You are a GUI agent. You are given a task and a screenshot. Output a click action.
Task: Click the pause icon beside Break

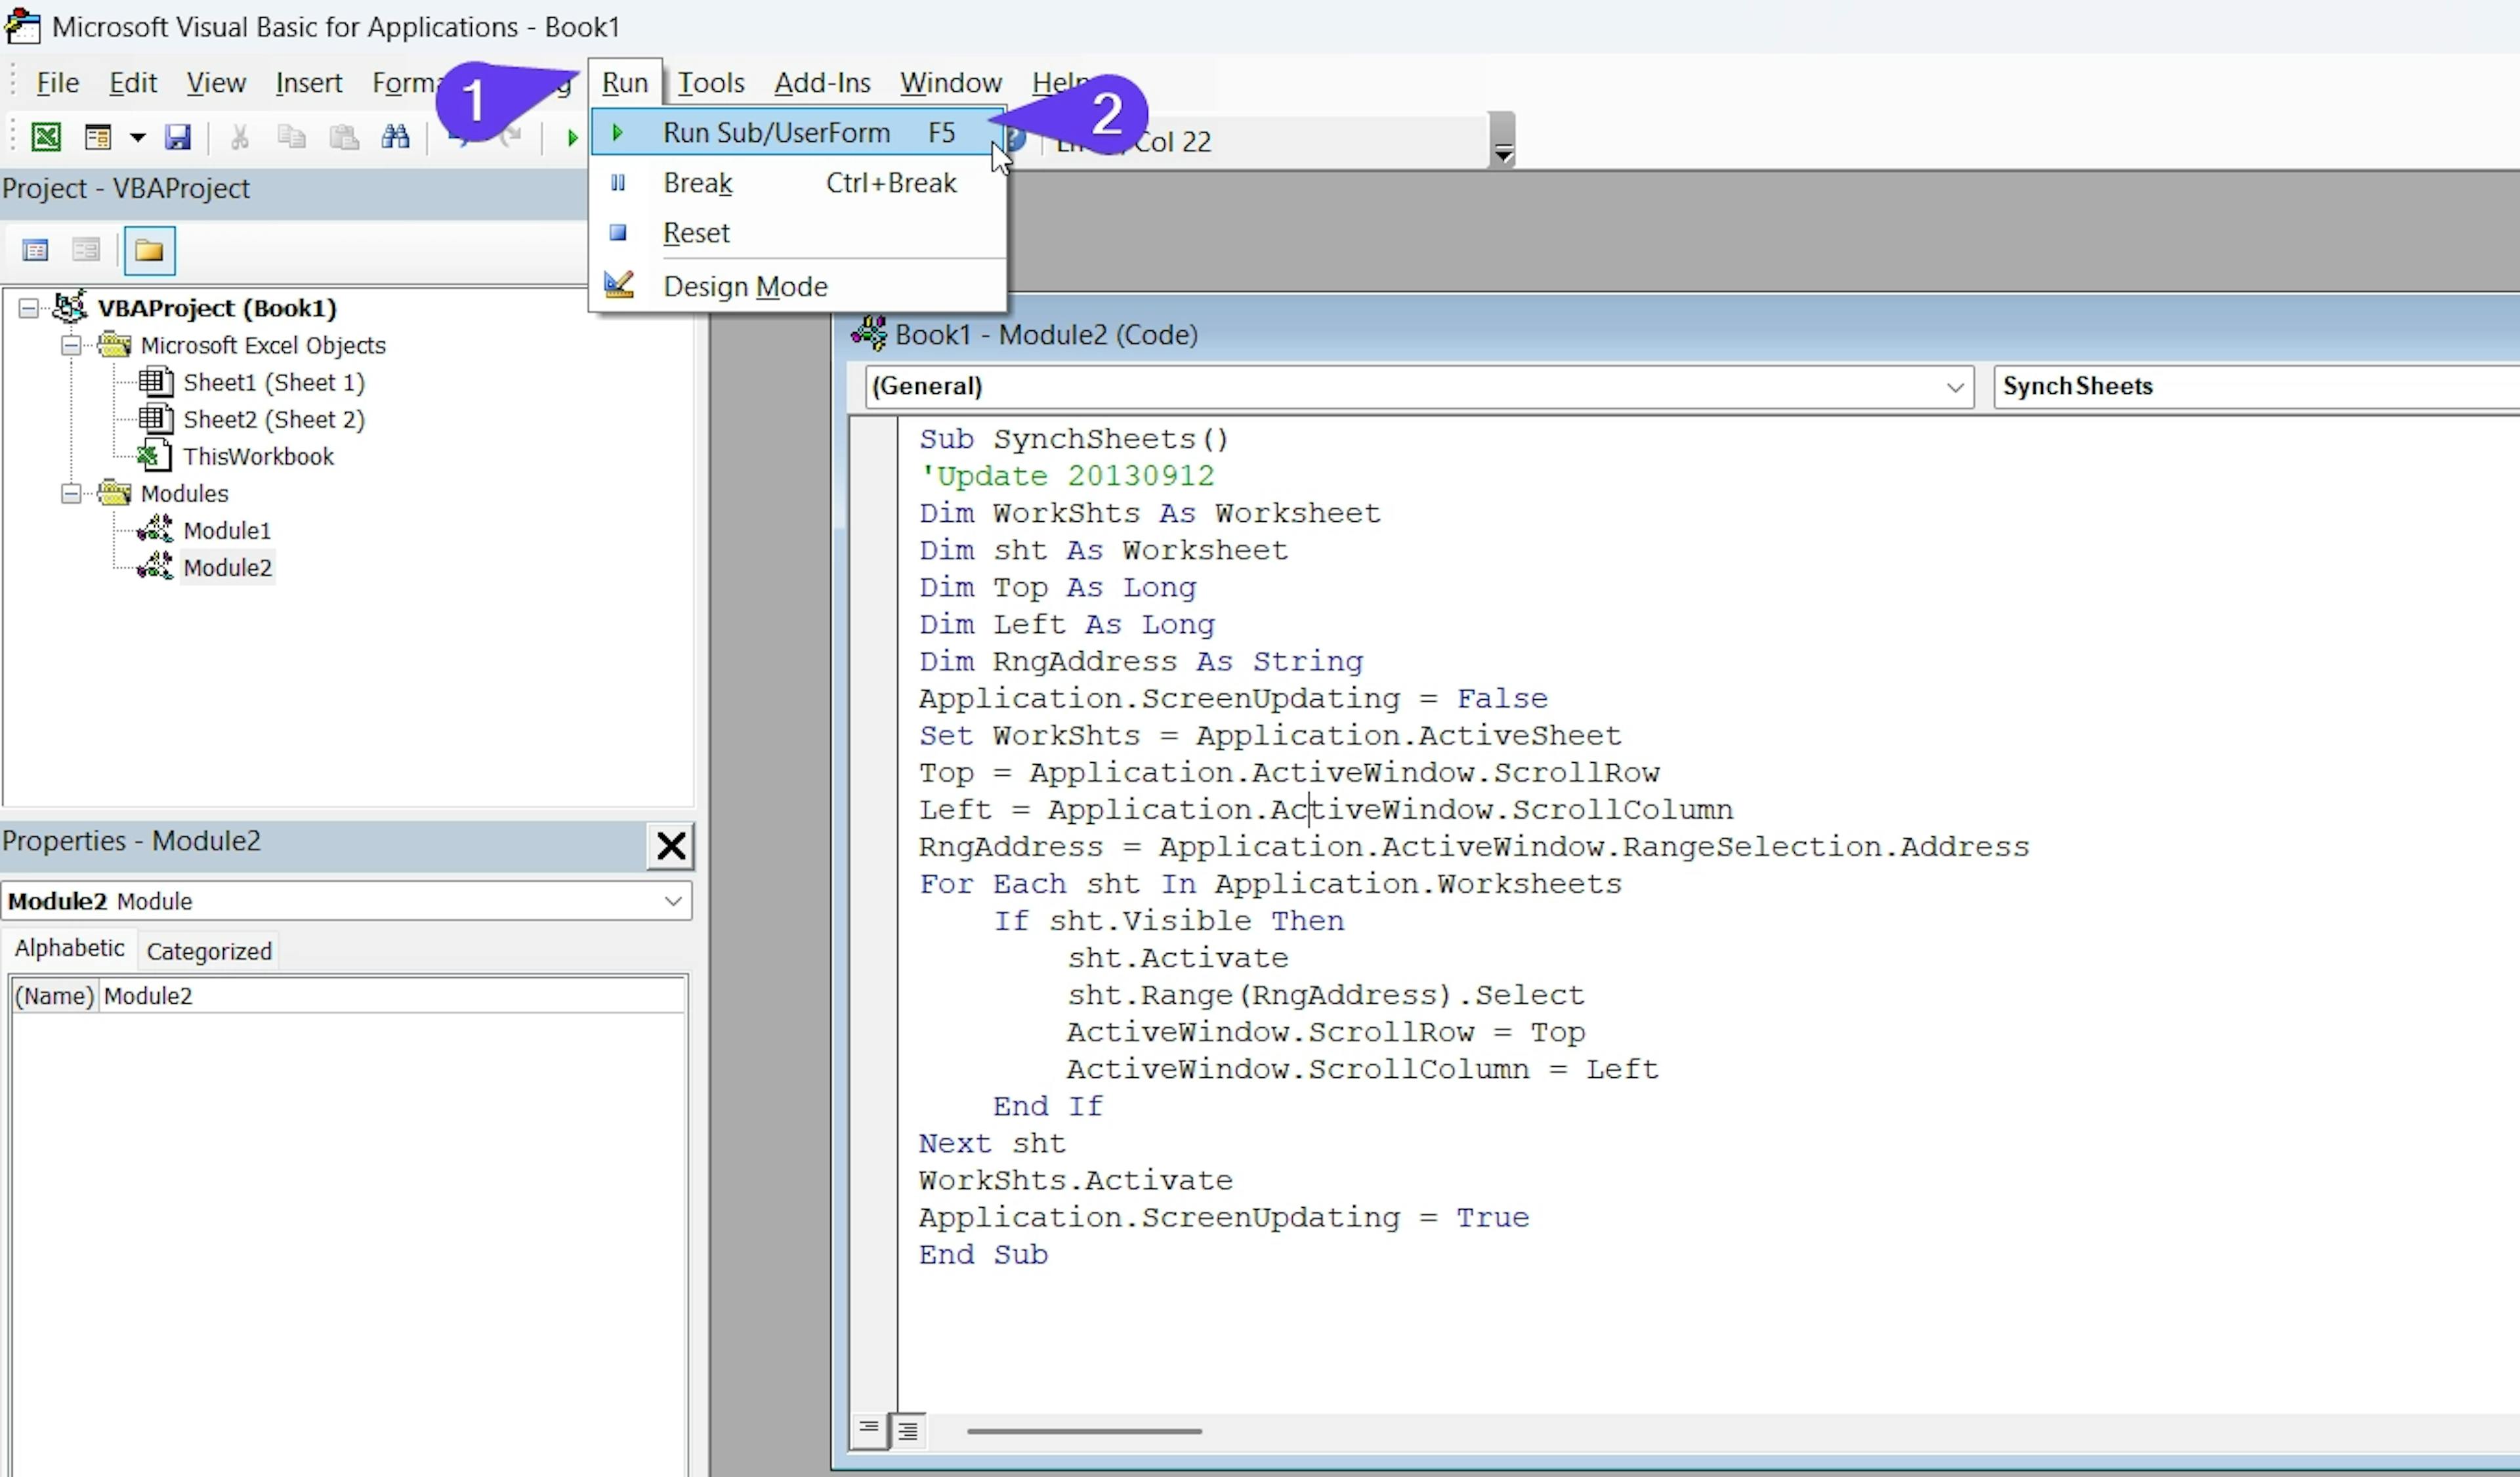618,183
